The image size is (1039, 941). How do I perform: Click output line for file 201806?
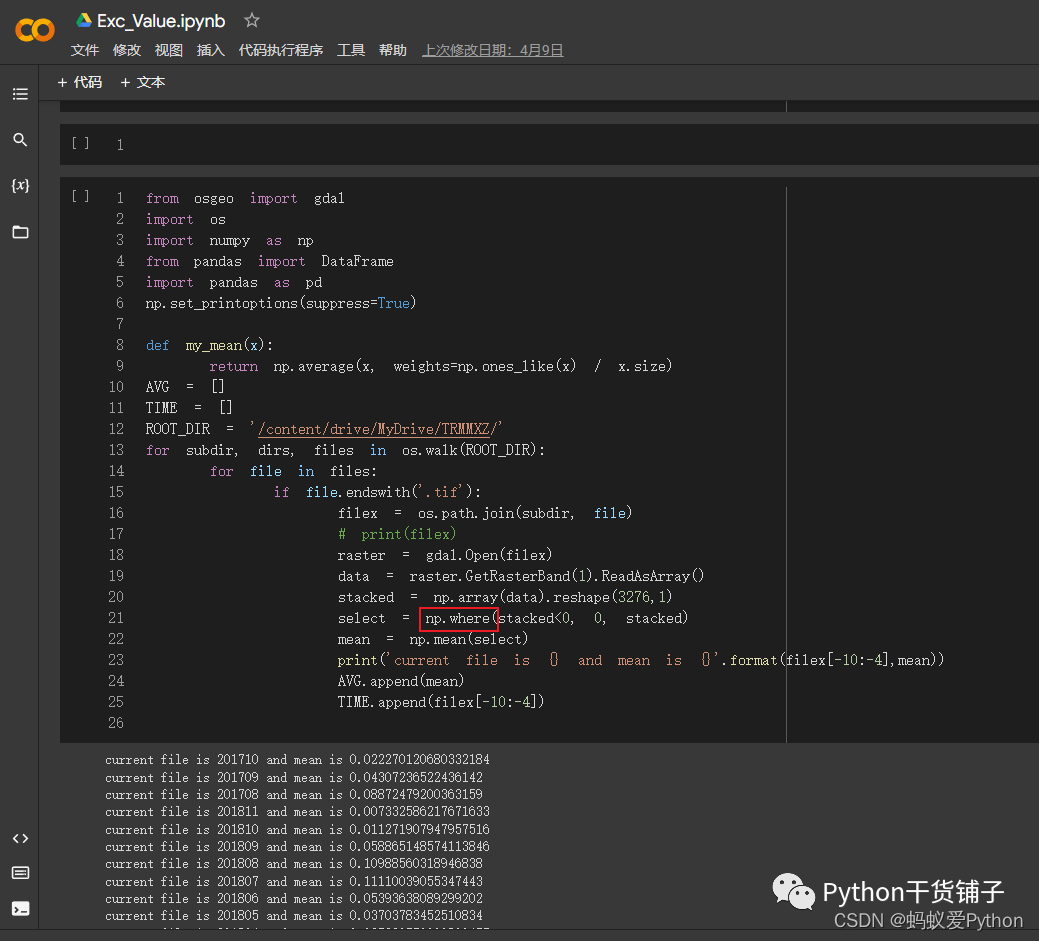tap(294, 899)
